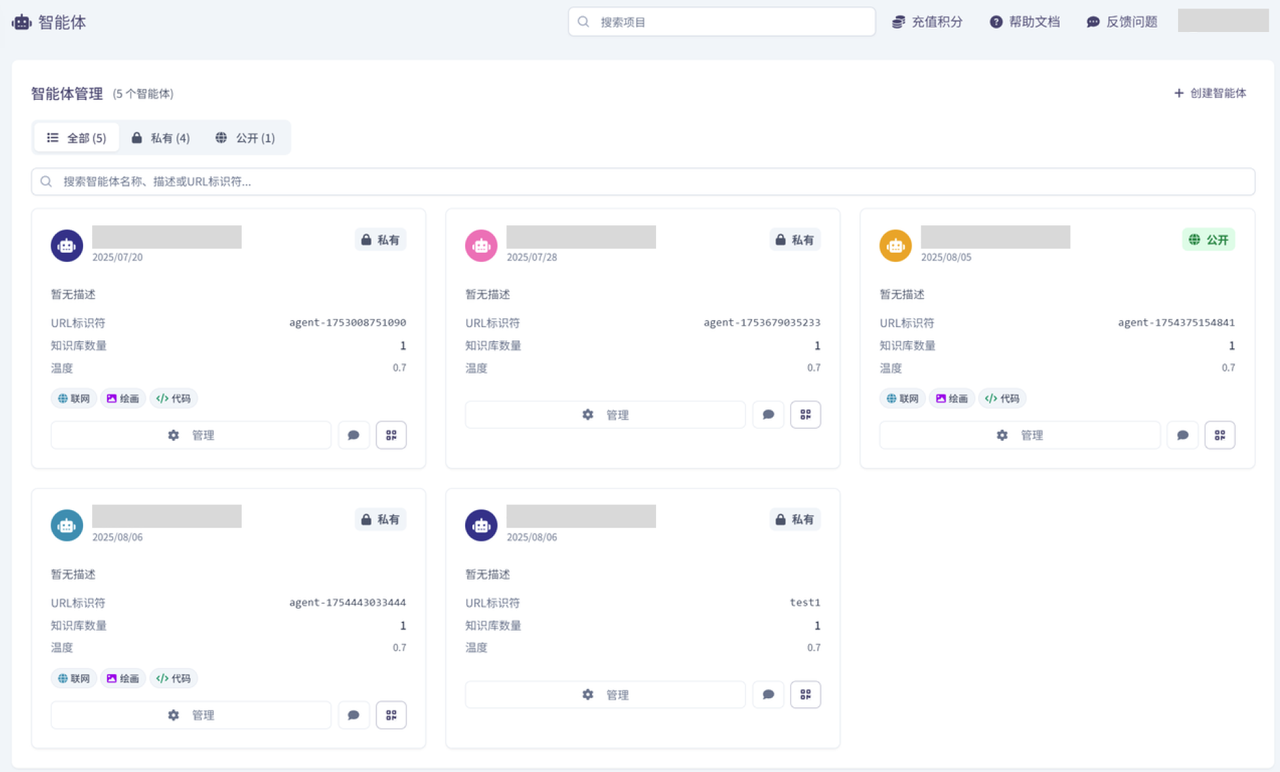Click the 反馈问题 feedback link
1280x772 pixels.
(x=1121, y=20)
